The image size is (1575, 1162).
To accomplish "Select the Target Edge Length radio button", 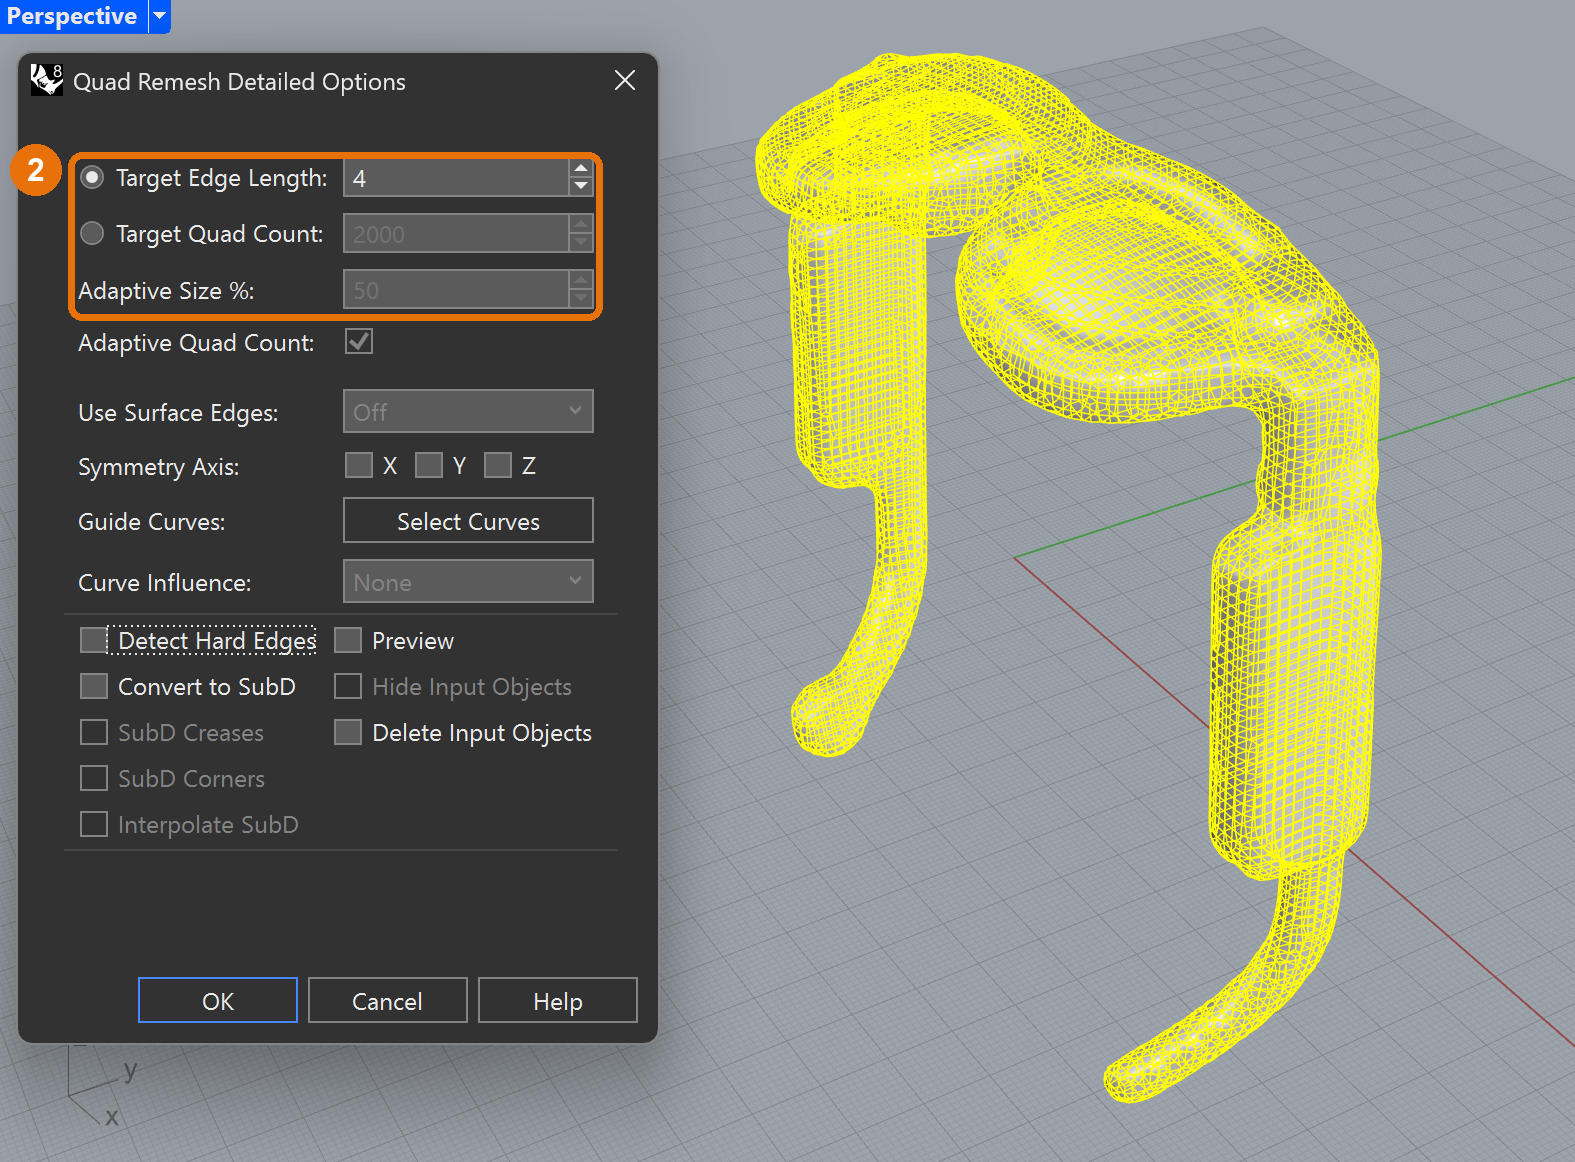I will tap(92, 177).
